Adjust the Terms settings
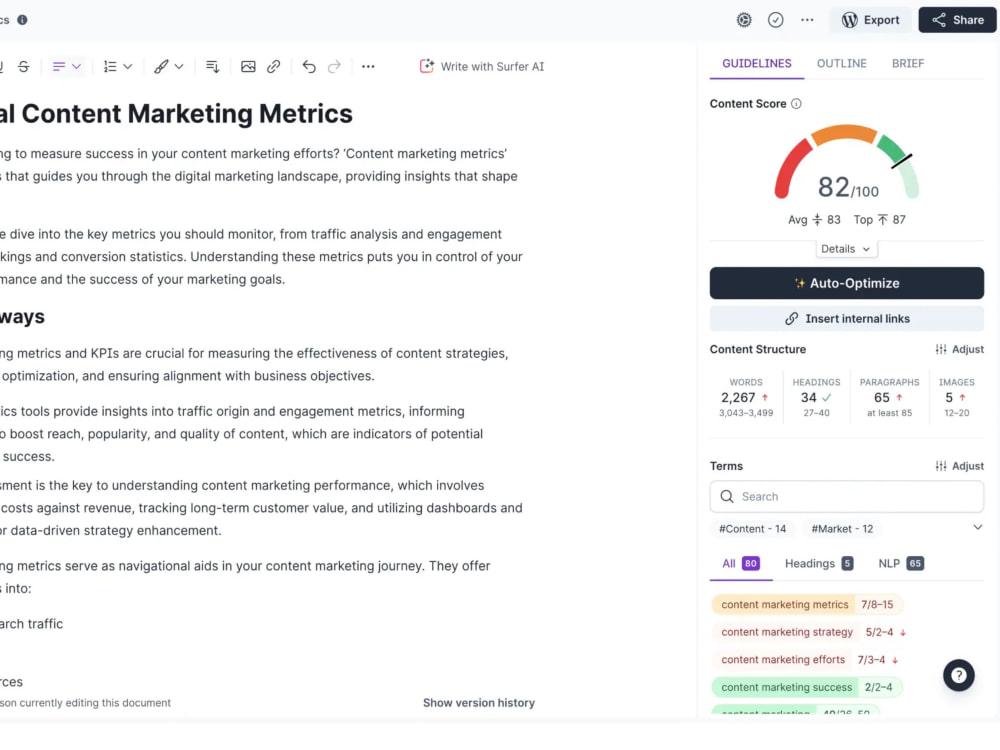Viewport: 1000px width, 750px height. (x=959, y=466)
